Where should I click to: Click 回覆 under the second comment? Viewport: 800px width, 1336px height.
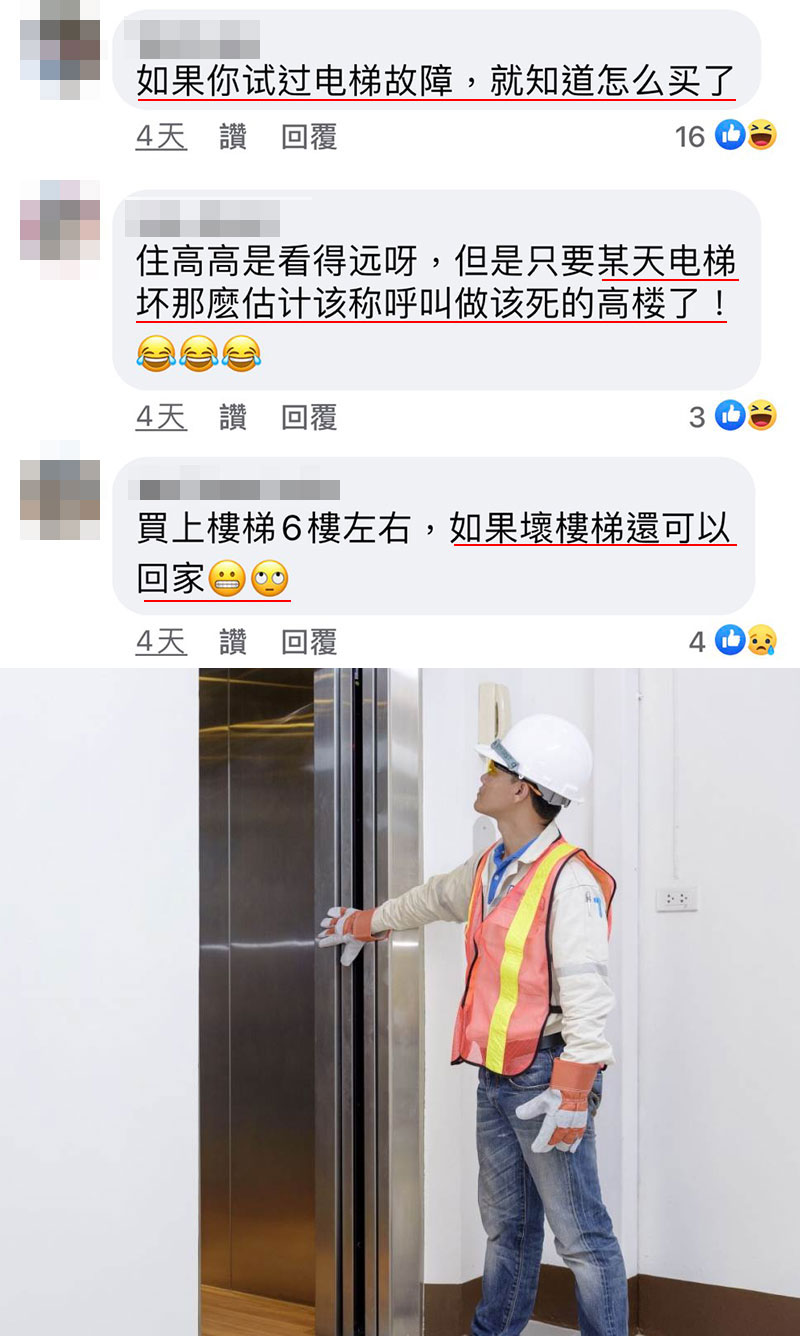tap(309, 417)
